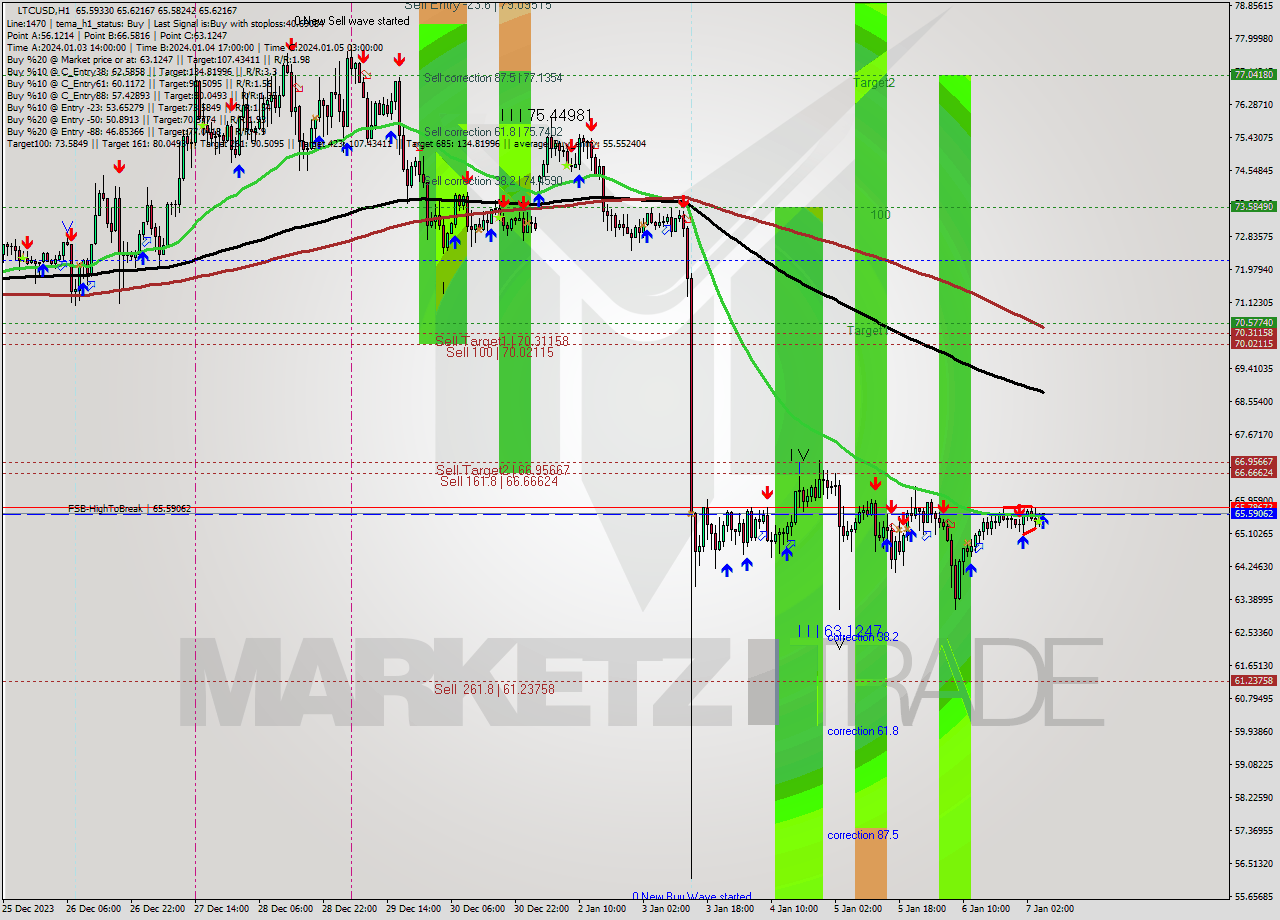Click the 60.79495 price axis label
The width and height of the screenshot is (1280, 920).
[1254, 698]
